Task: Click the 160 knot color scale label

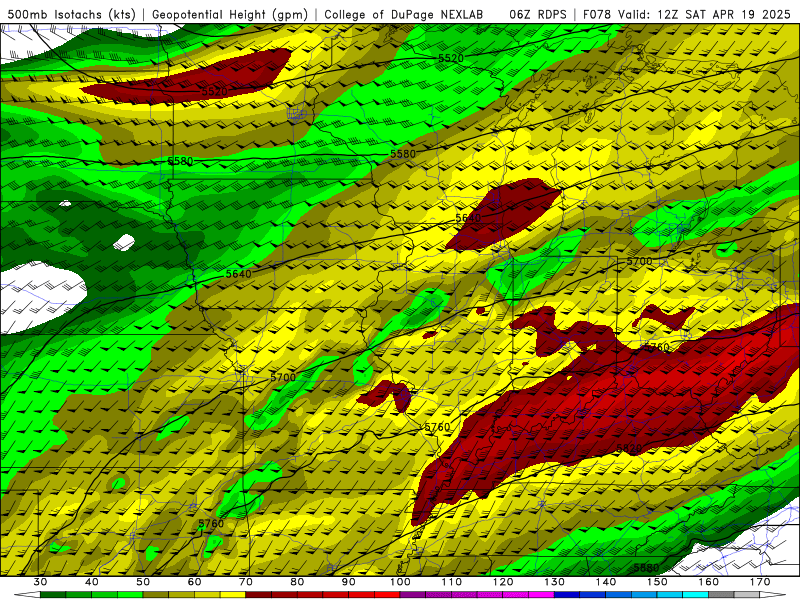Action: point(708,582)
